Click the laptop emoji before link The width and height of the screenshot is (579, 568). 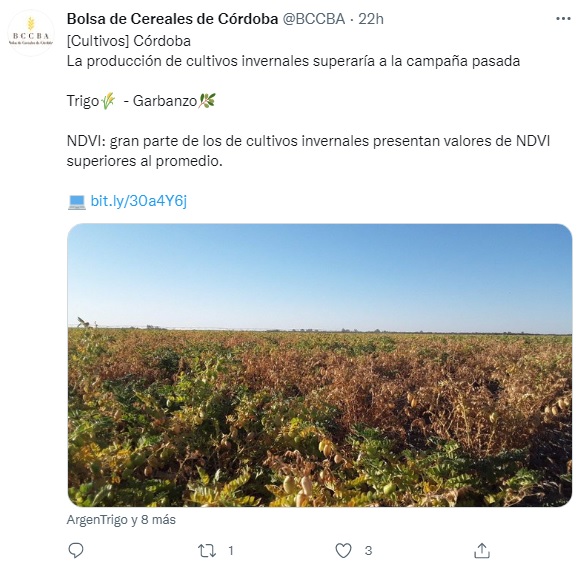coord(77,202)
